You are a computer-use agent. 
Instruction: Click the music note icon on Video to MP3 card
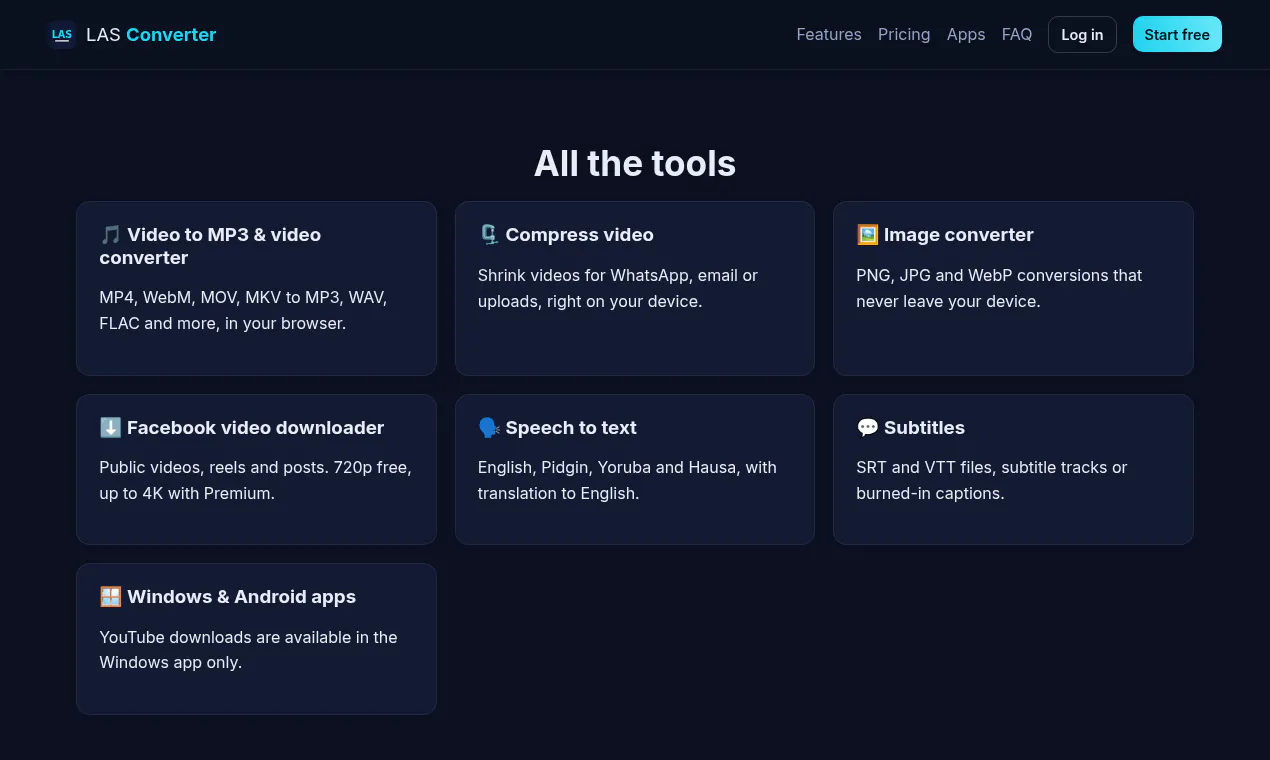click(x=110, y=235)
